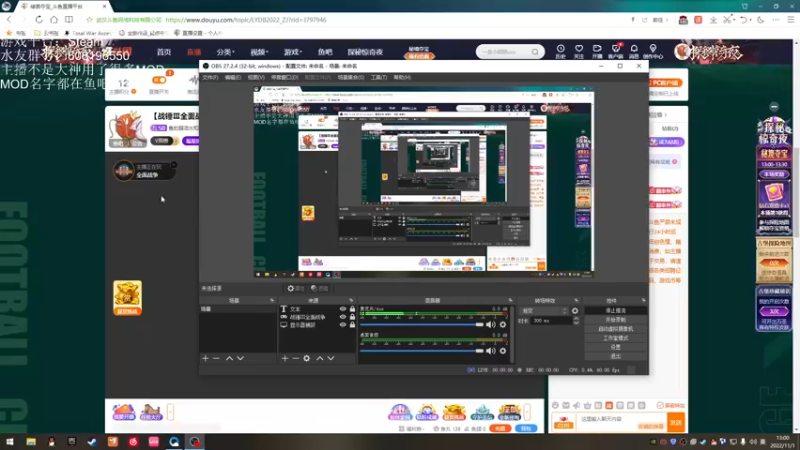Toggle lock on the 显示器捕获 source
The height and width of the screenshot is (450, 800).
[352, 324]
